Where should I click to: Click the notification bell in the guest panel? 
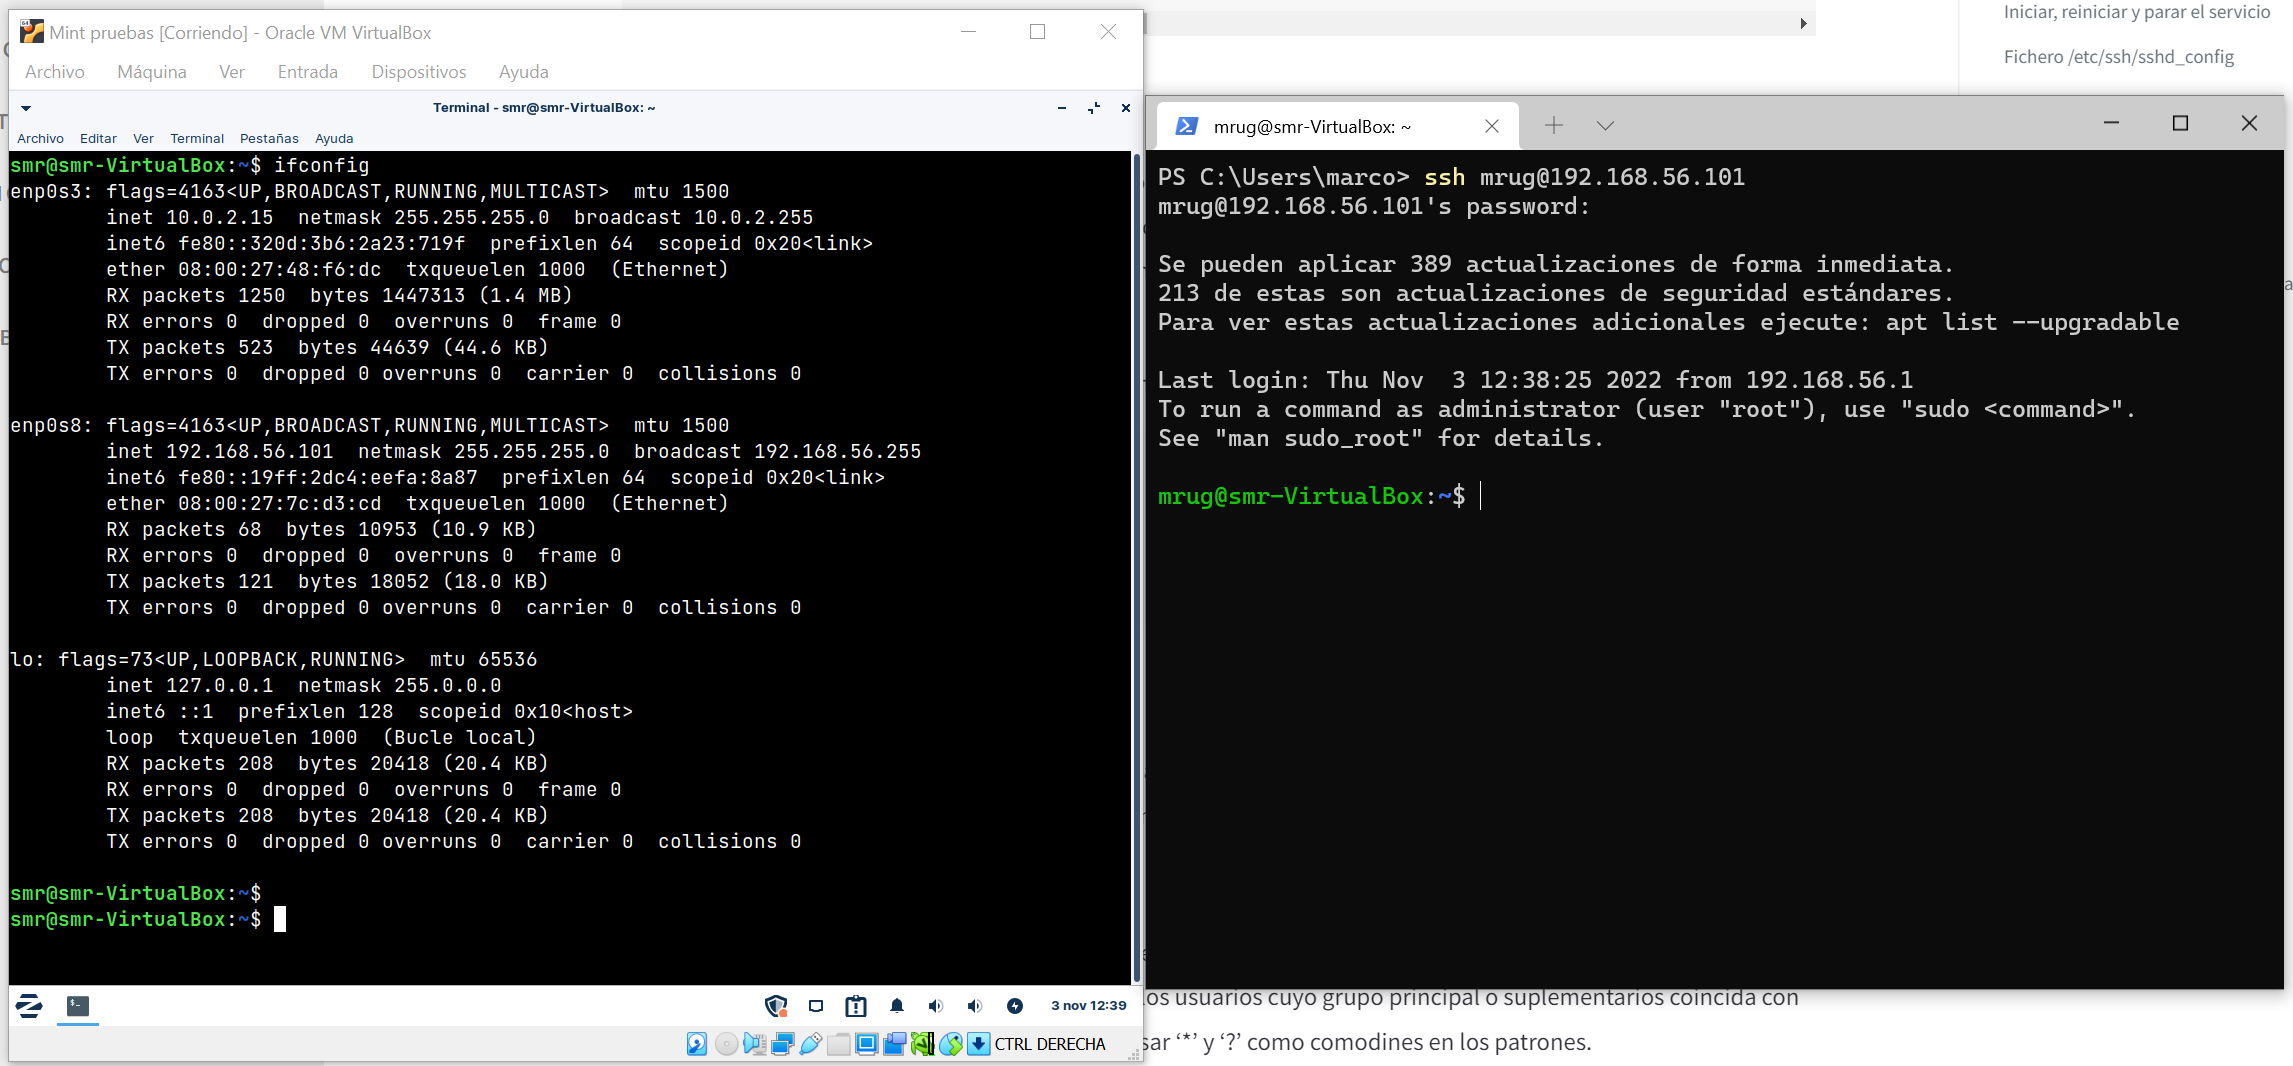click(897, 1006)
